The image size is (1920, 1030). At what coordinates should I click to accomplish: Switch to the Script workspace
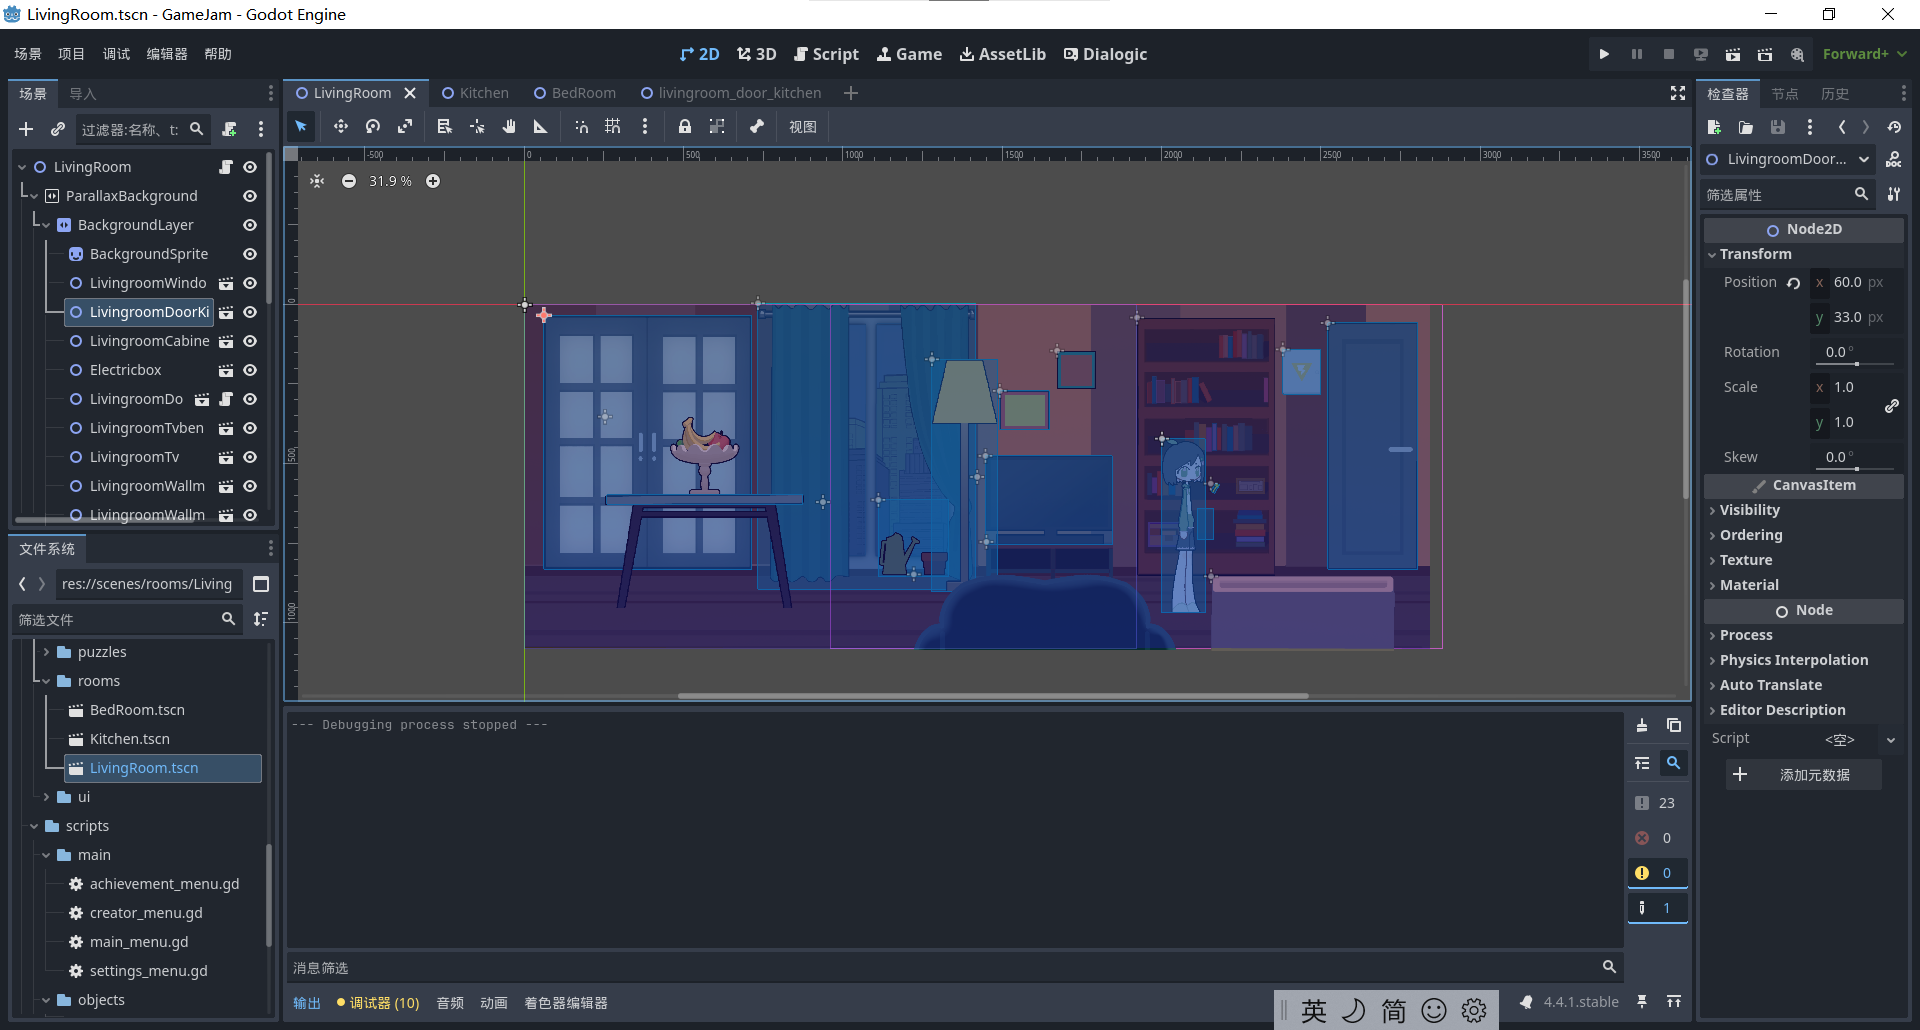pyautogui.click(x=826, y=54)
